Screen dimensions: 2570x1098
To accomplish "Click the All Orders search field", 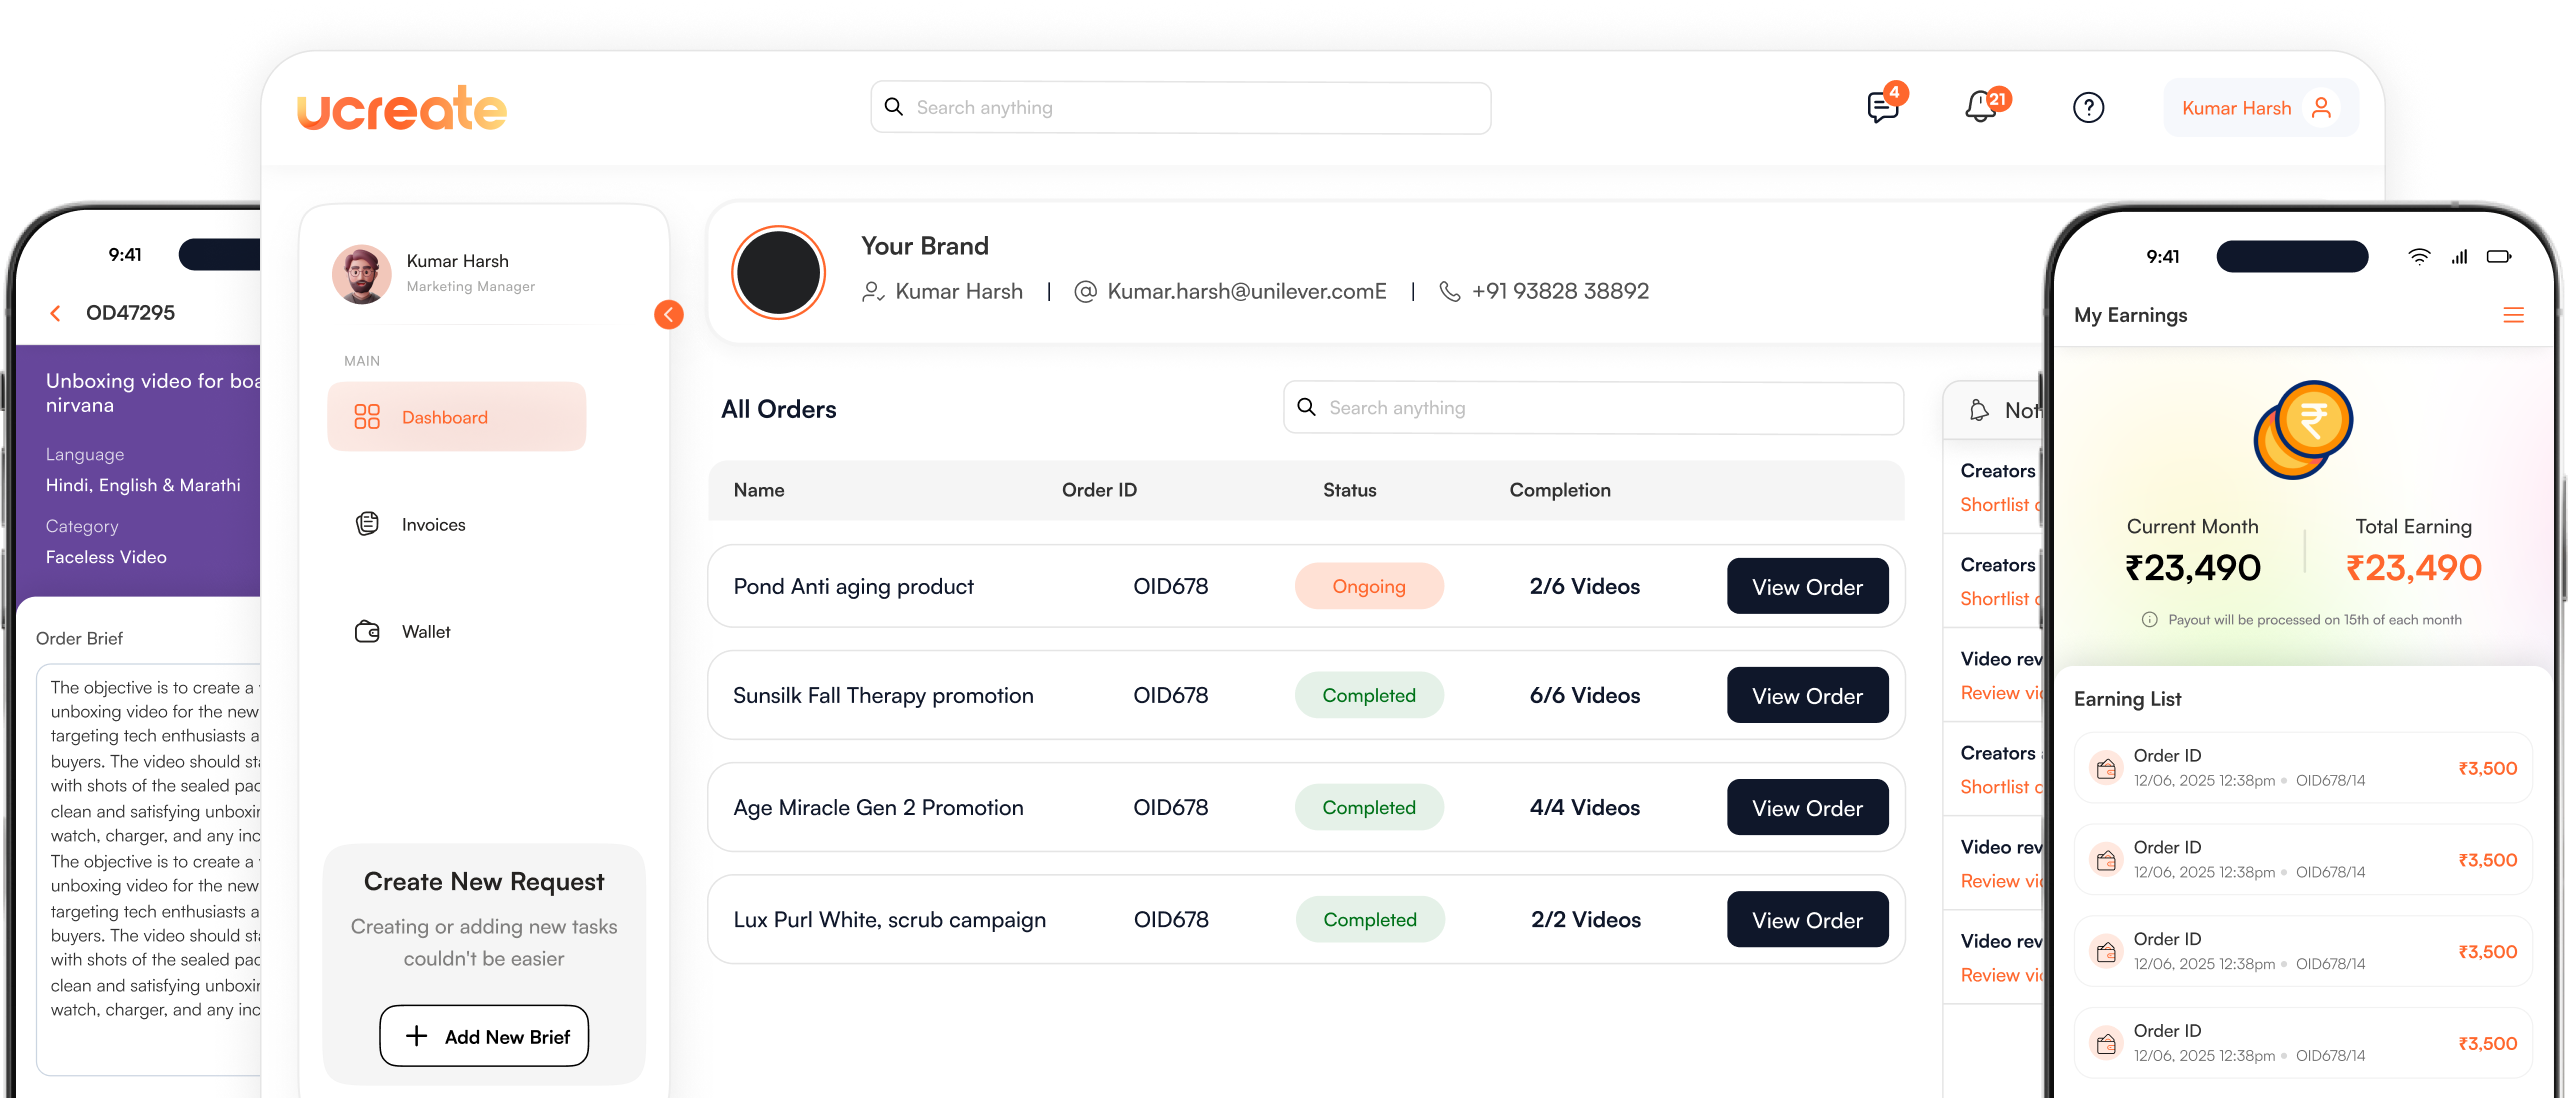I will click(x=1592, y=408).
